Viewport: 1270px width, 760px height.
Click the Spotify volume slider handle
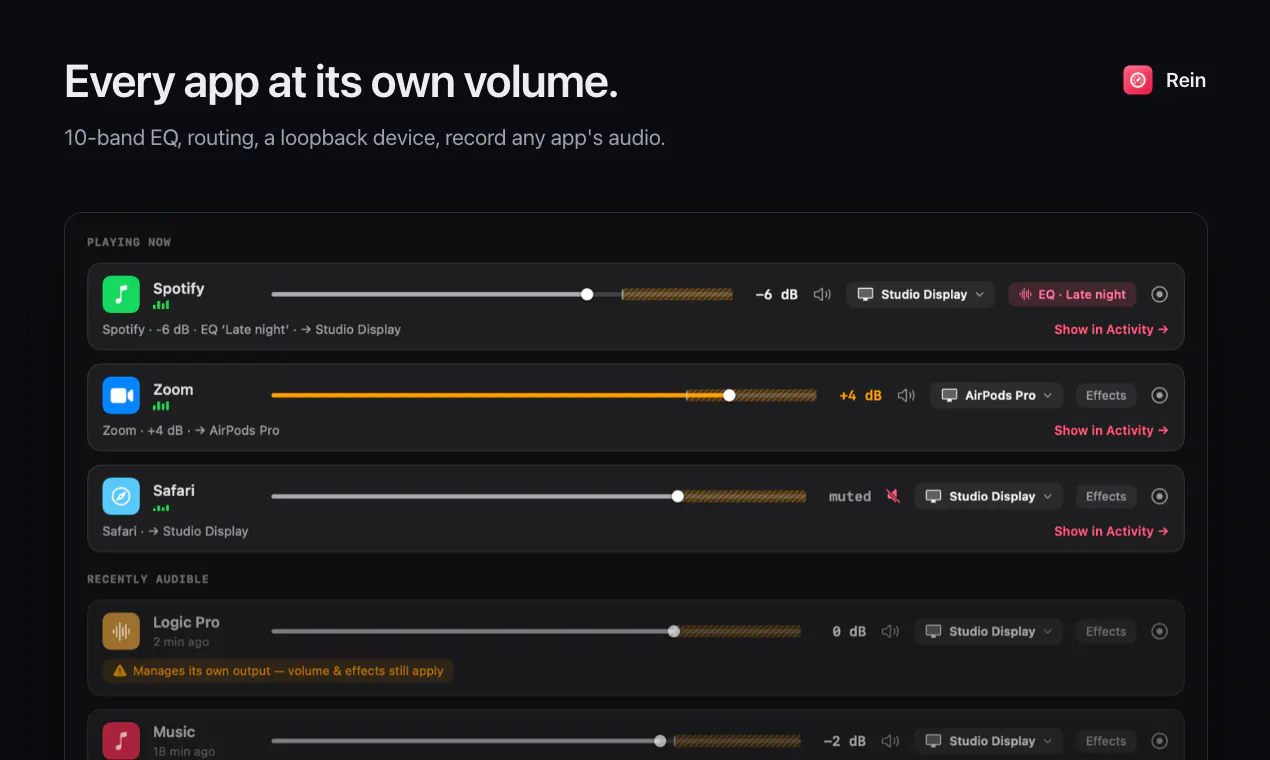tap(587, 294)
